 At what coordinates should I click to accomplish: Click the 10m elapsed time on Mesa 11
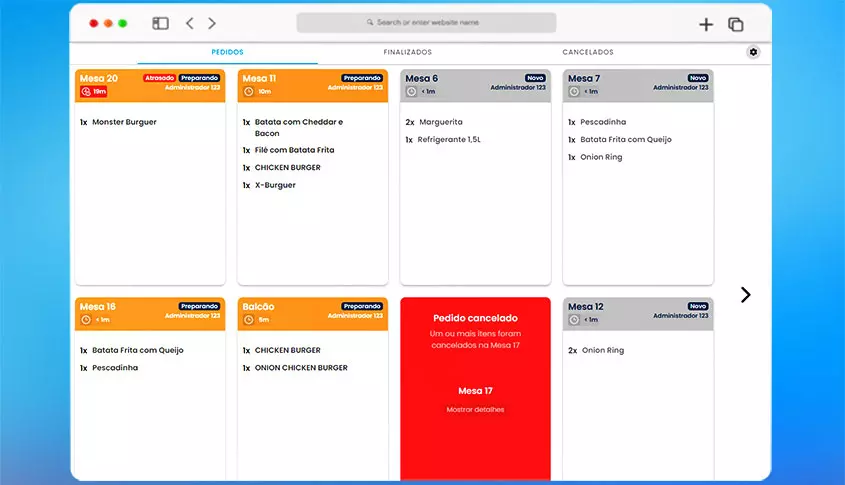[x=265, y=92]
